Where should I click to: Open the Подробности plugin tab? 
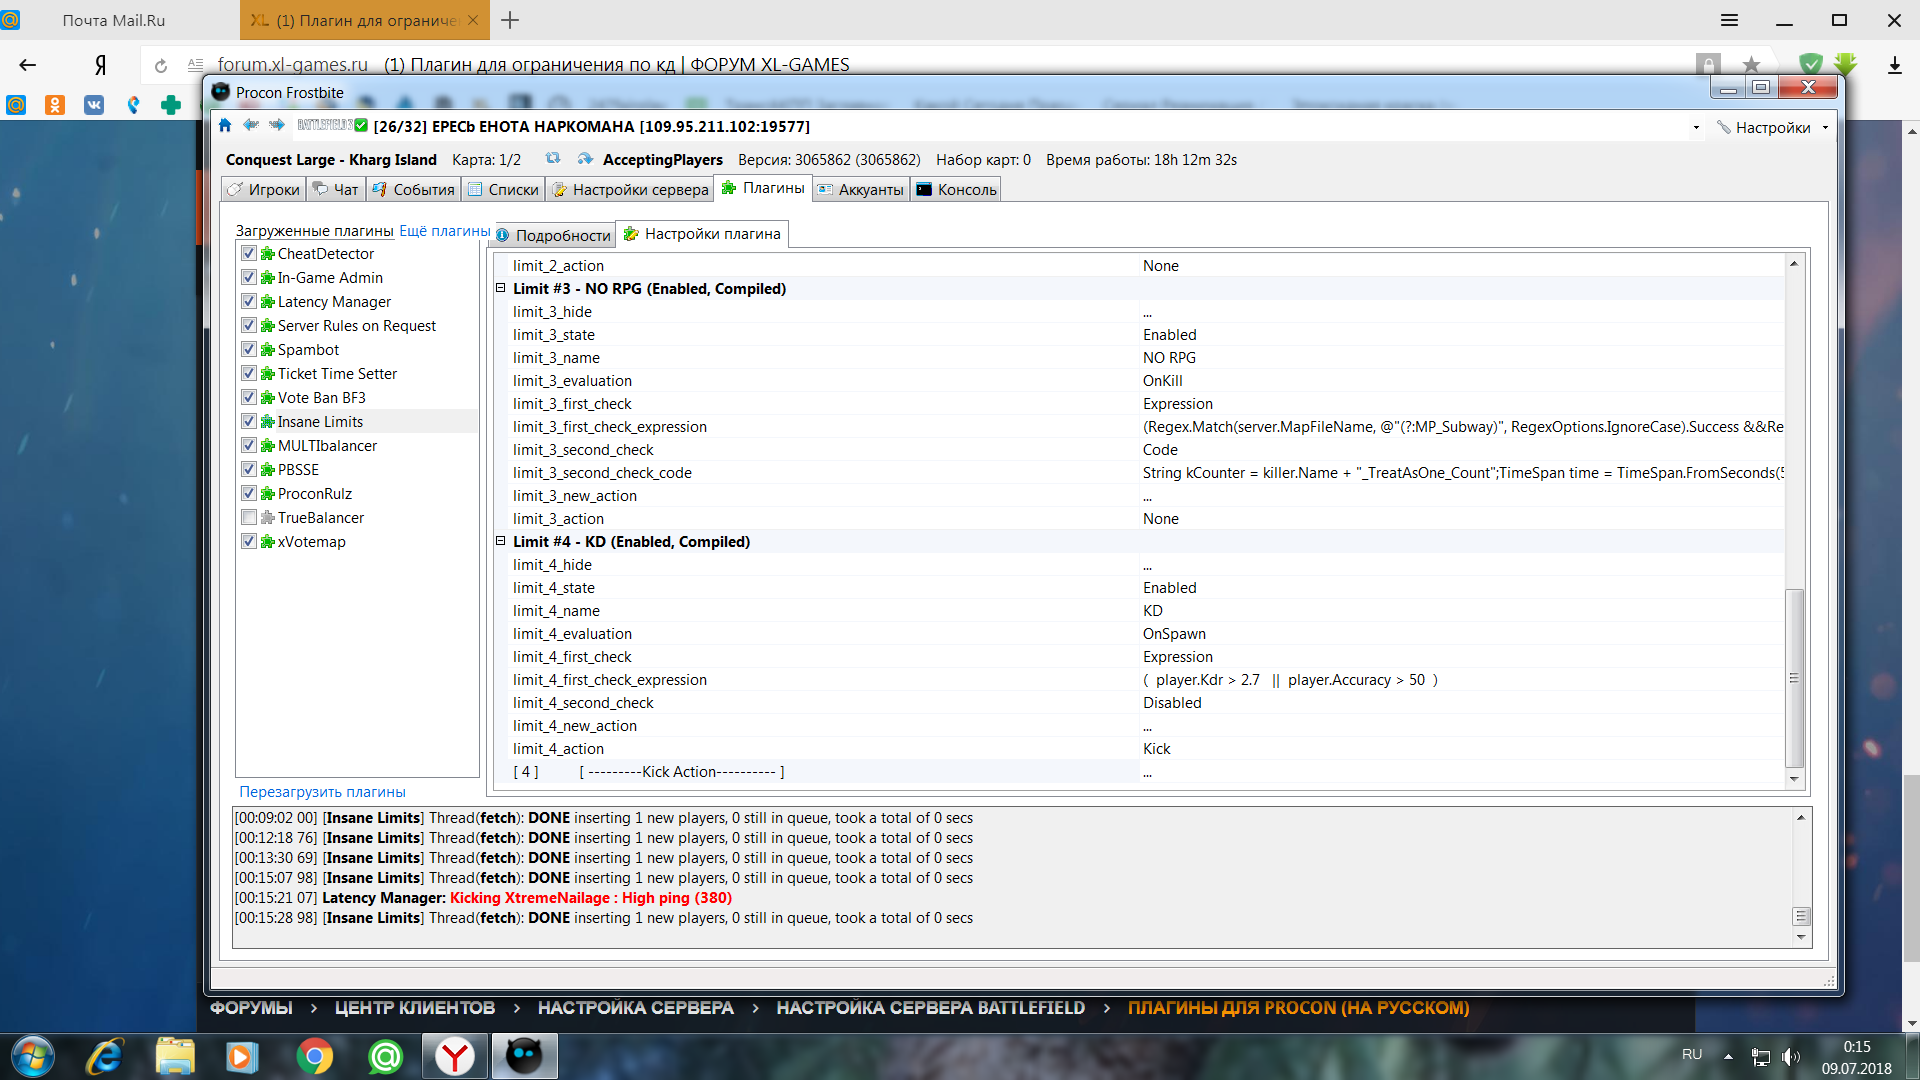(x=555, y=235)
